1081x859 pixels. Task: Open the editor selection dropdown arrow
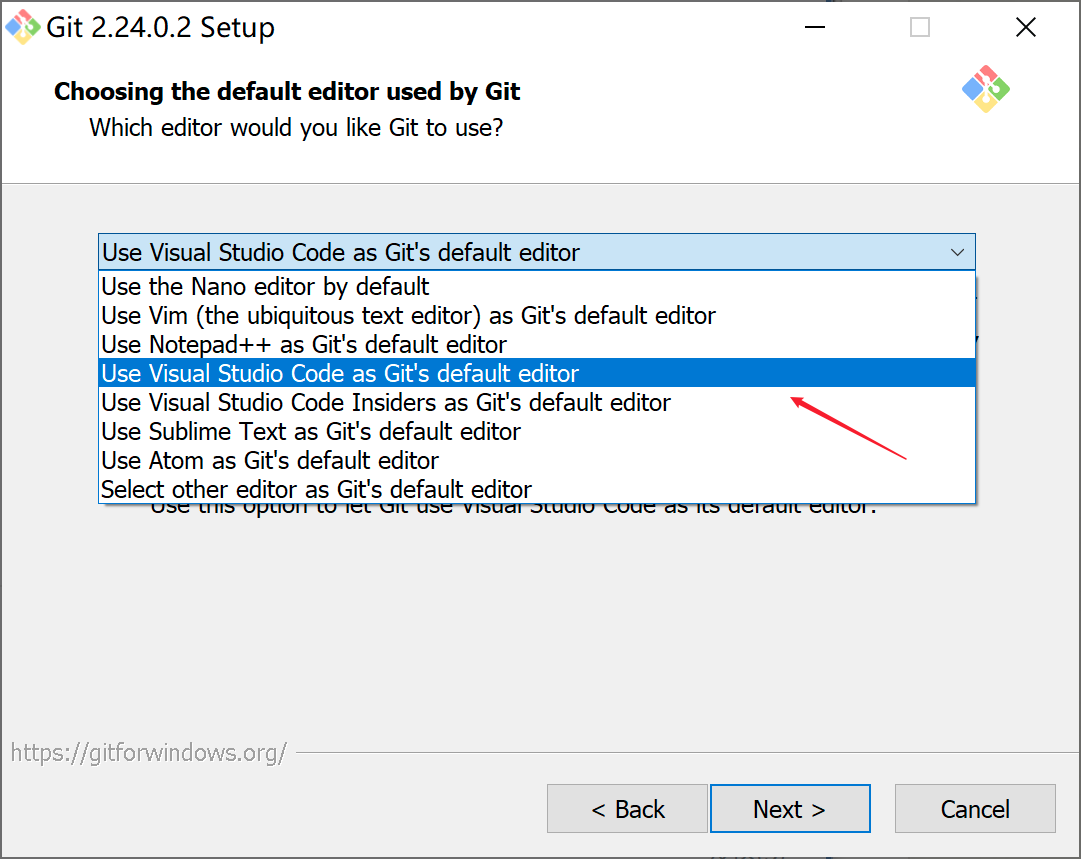point(957,252)
